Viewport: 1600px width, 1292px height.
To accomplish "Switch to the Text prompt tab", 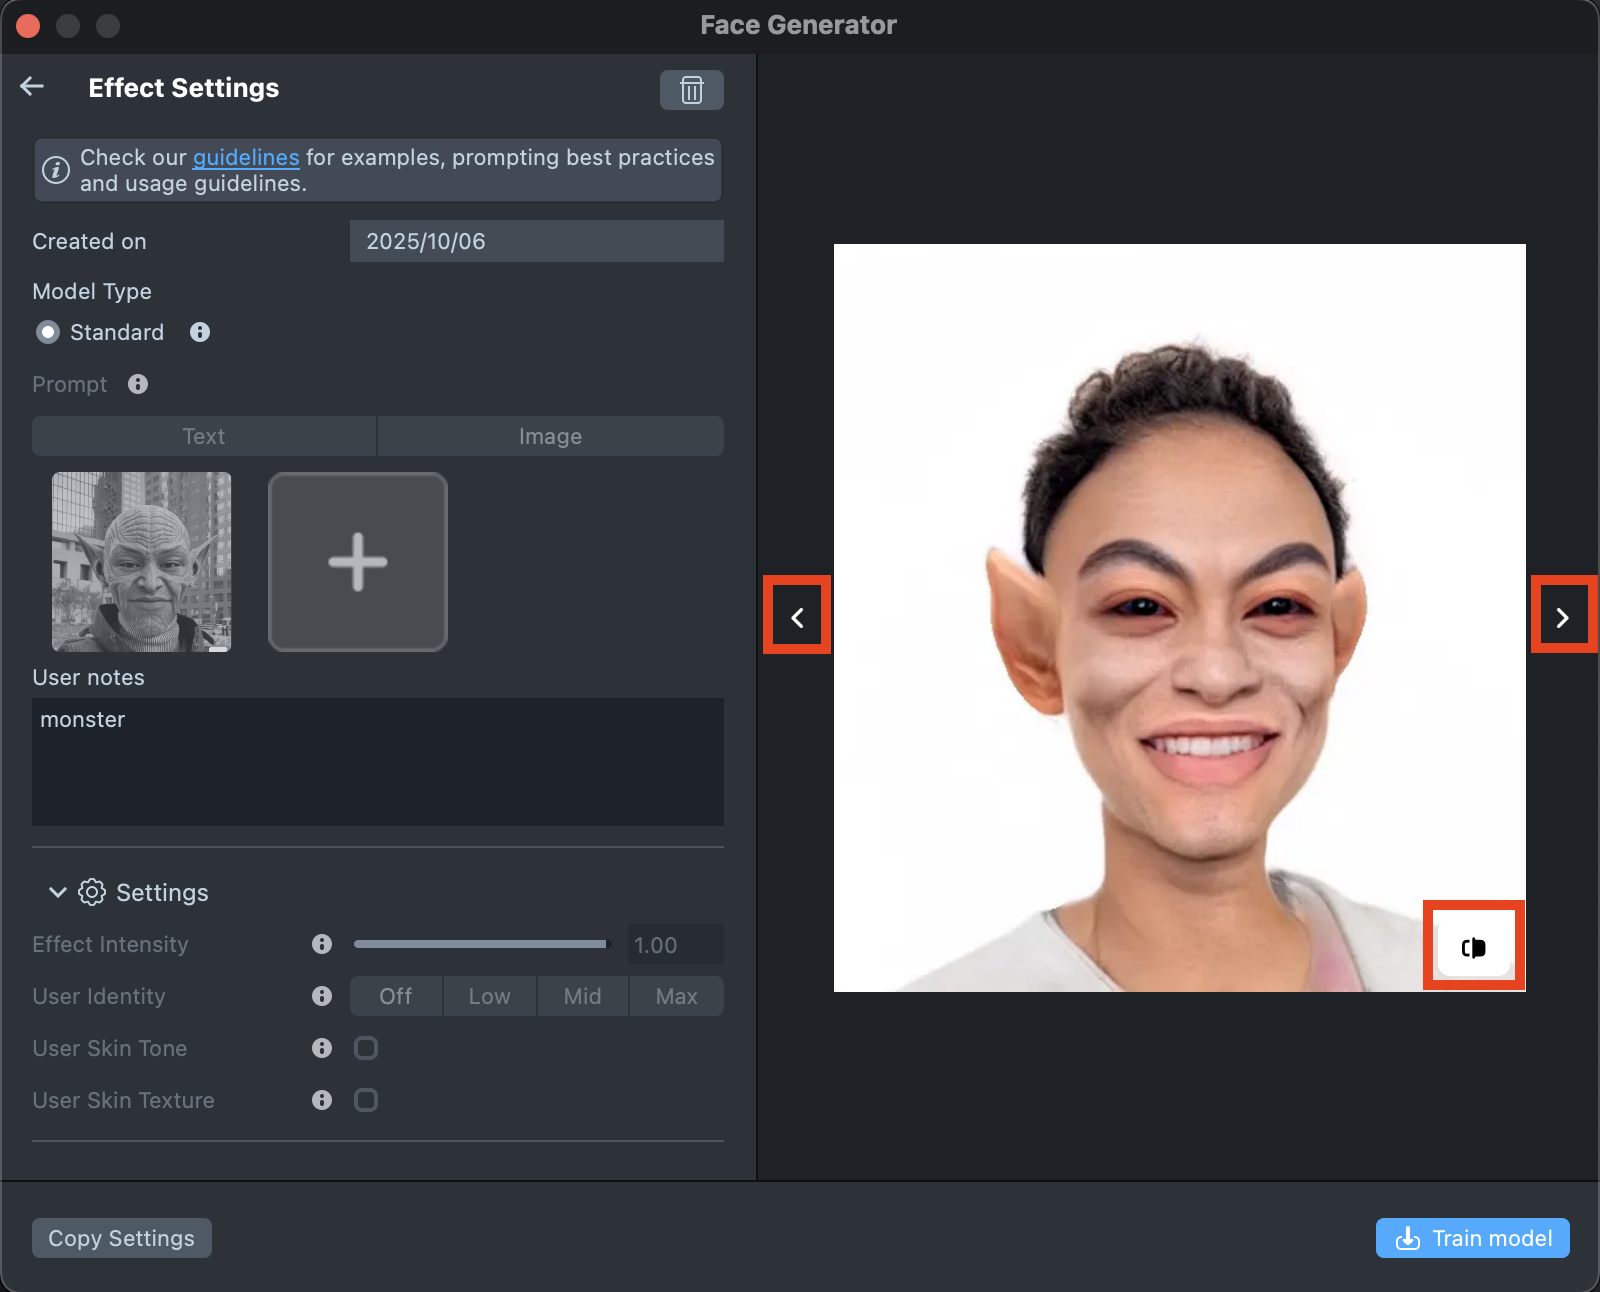I will (x=204, y=436).
